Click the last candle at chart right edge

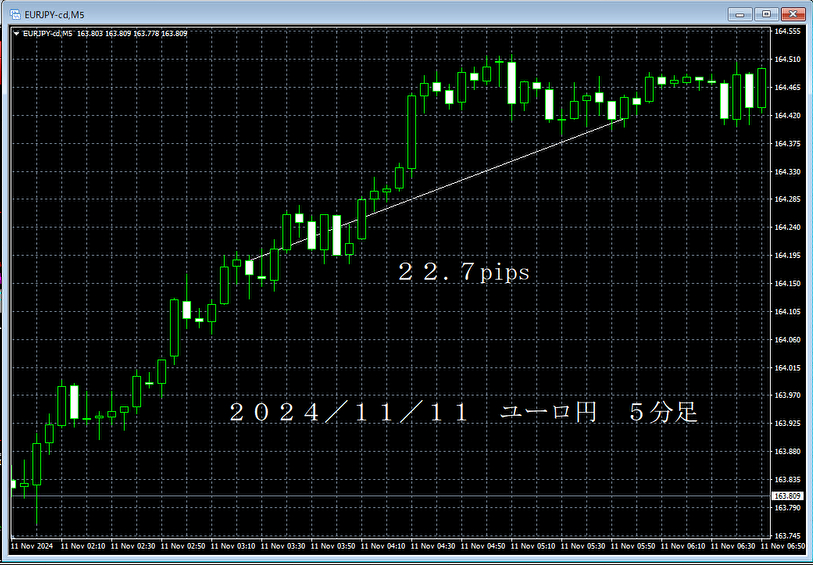click(761, 88)
